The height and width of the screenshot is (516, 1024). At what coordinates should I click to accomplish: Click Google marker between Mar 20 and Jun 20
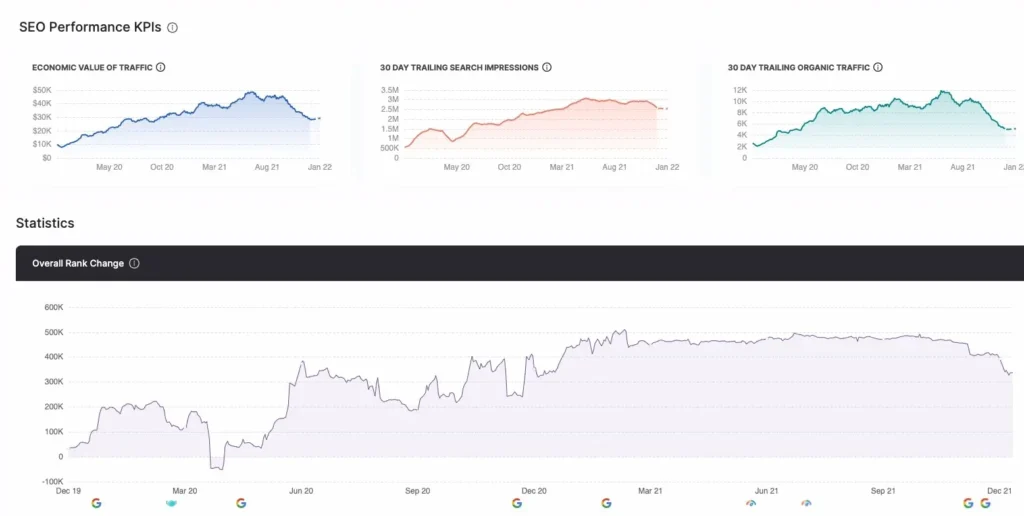pyautogui.click(x=241, y=503)
